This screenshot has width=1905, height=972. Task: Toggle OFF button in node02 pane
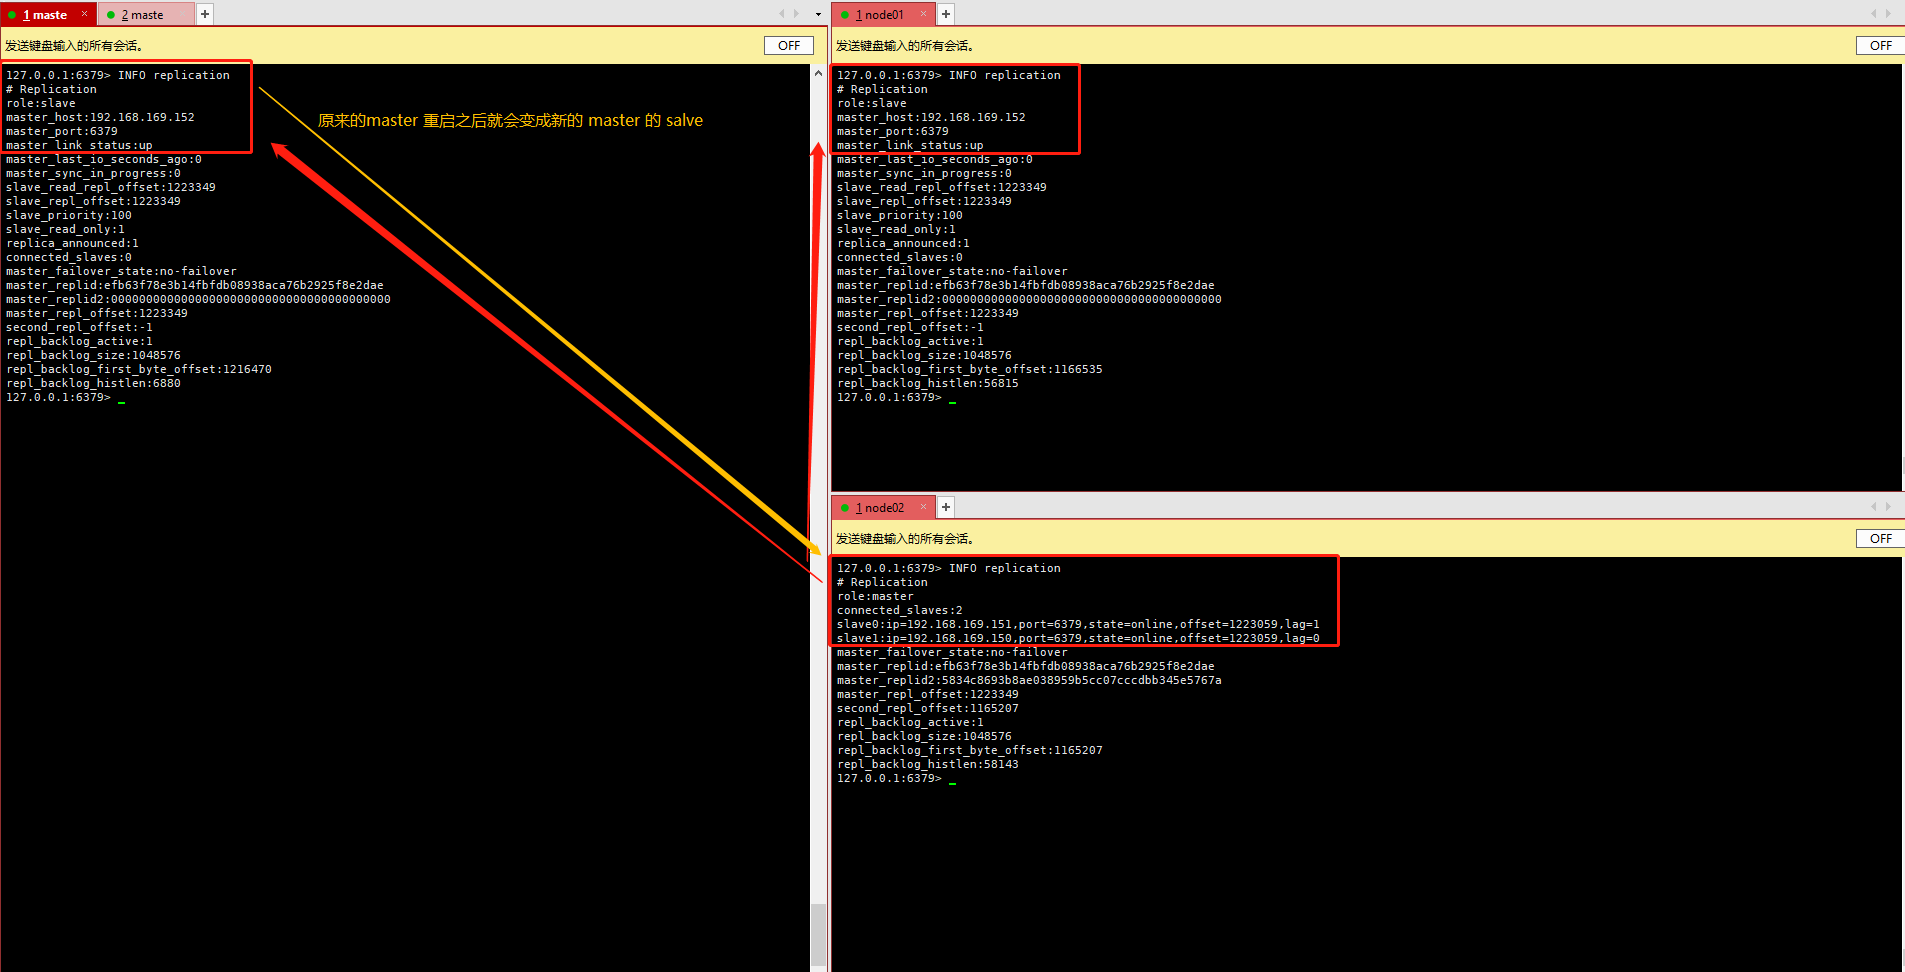click(x=1881, y=538)
